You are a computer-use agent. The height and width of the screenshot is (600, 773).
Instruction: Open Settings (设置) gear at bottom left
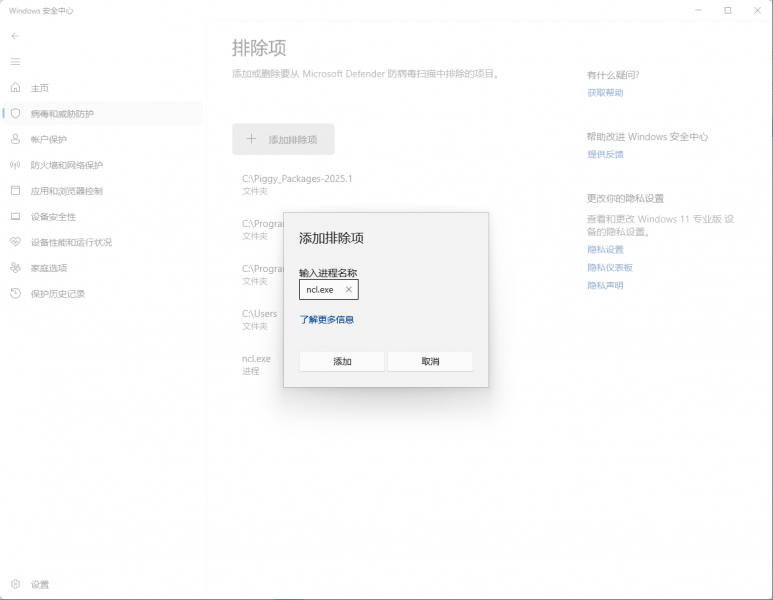(x=15, y=584)
